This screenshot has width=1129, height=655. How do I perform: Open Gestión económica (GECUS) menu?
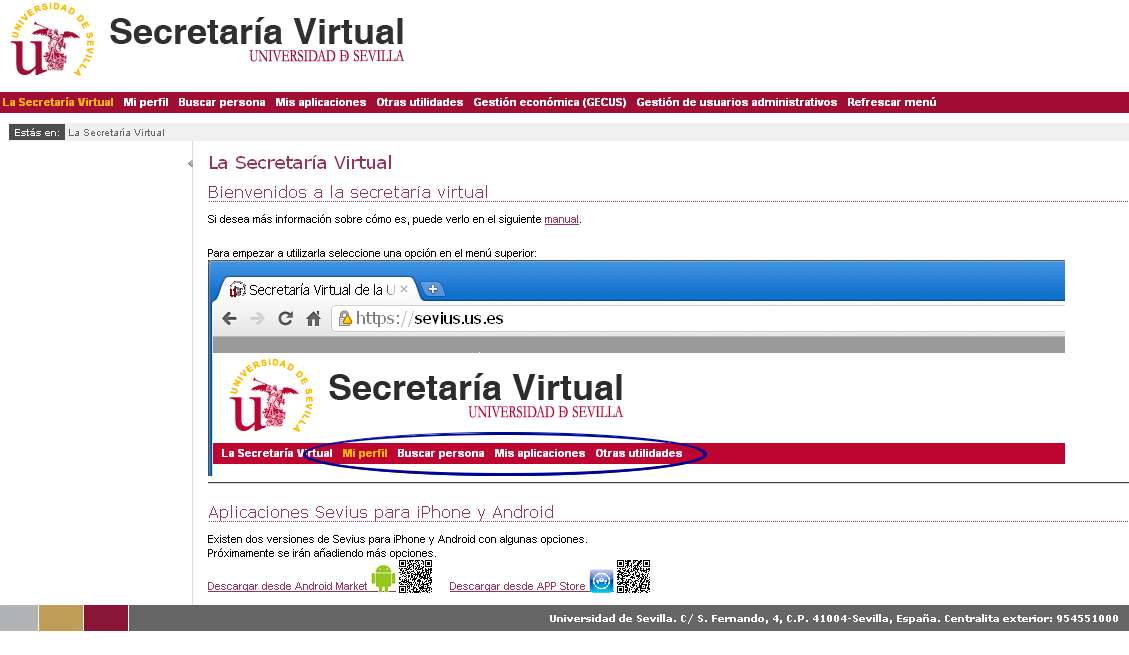click(549, 102)
